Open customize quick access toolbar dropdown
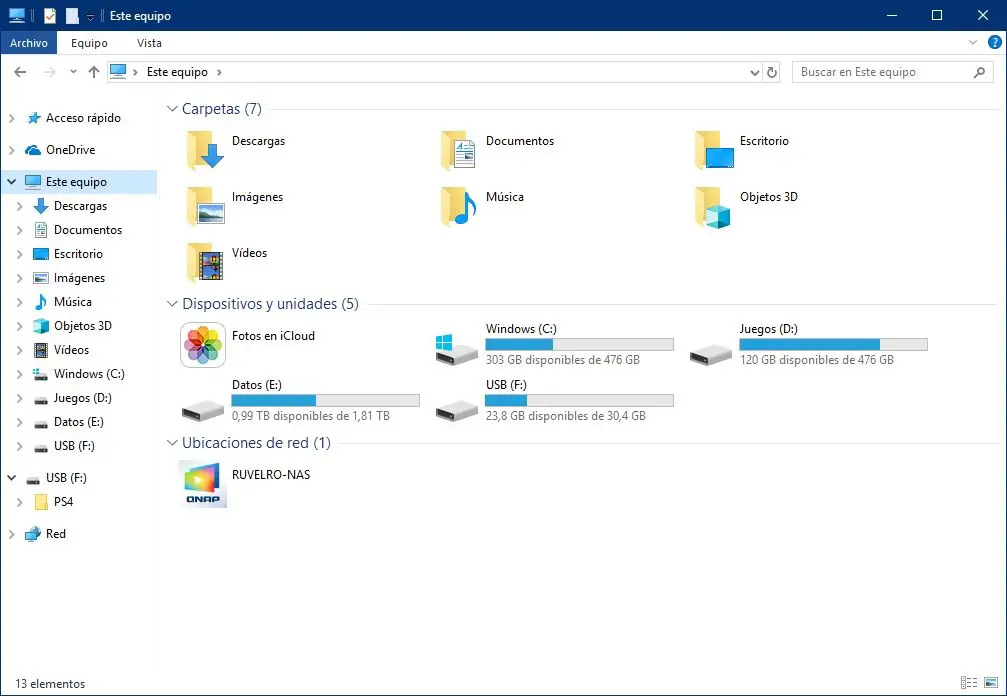This screenshot has width=1007, height=696. pos(91,16)
